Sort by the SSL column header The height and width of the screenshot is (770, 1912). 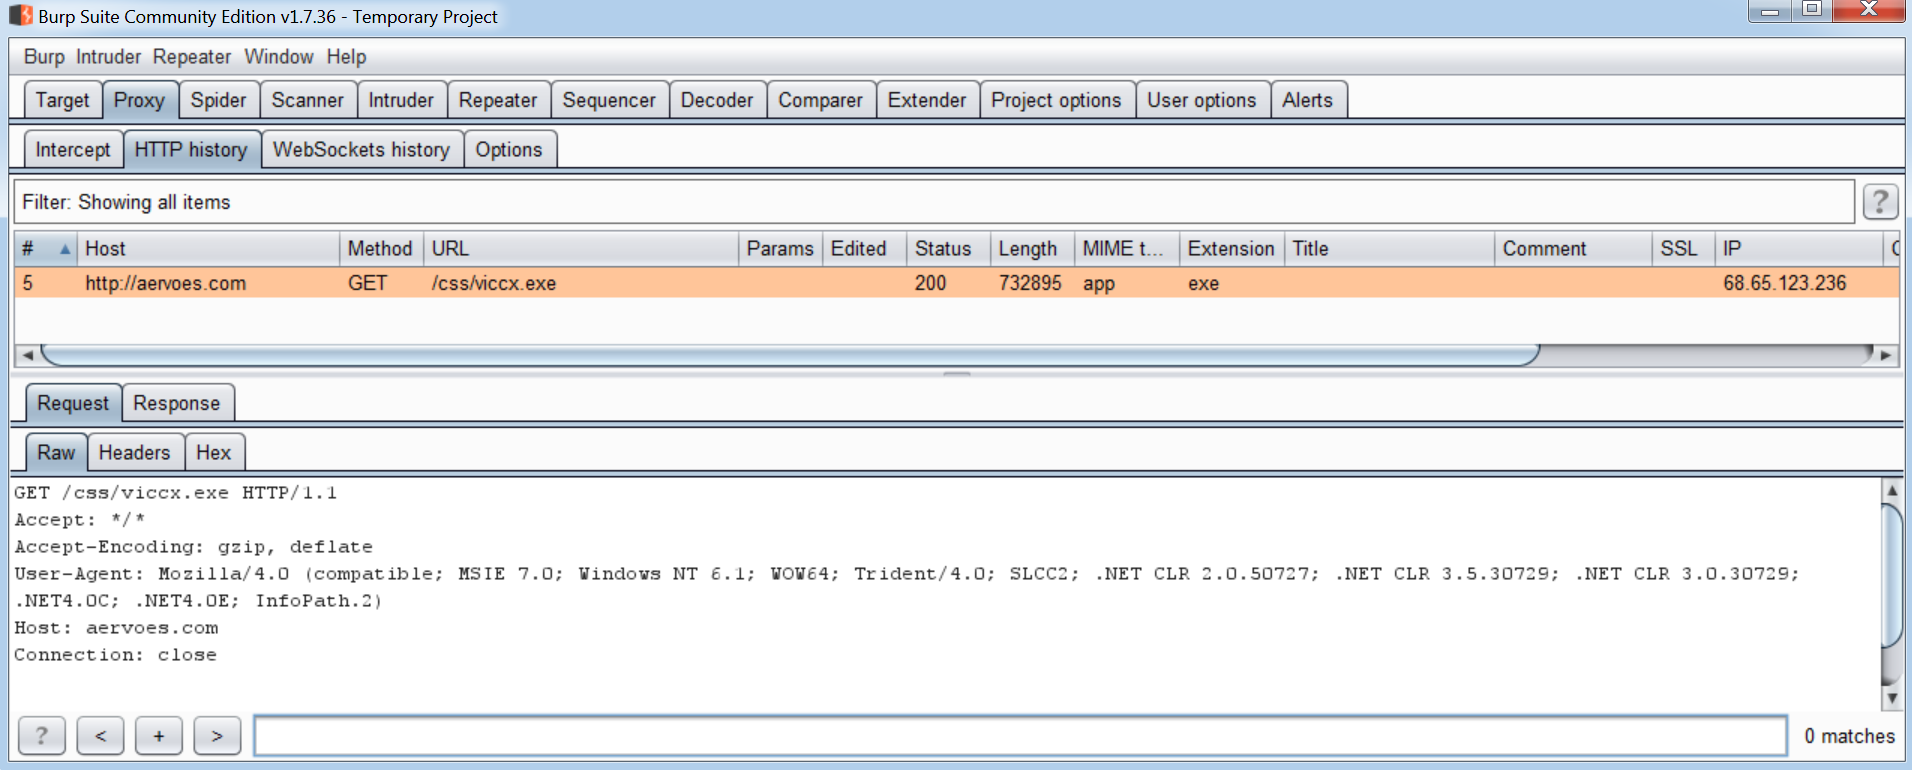[1684, 249]
